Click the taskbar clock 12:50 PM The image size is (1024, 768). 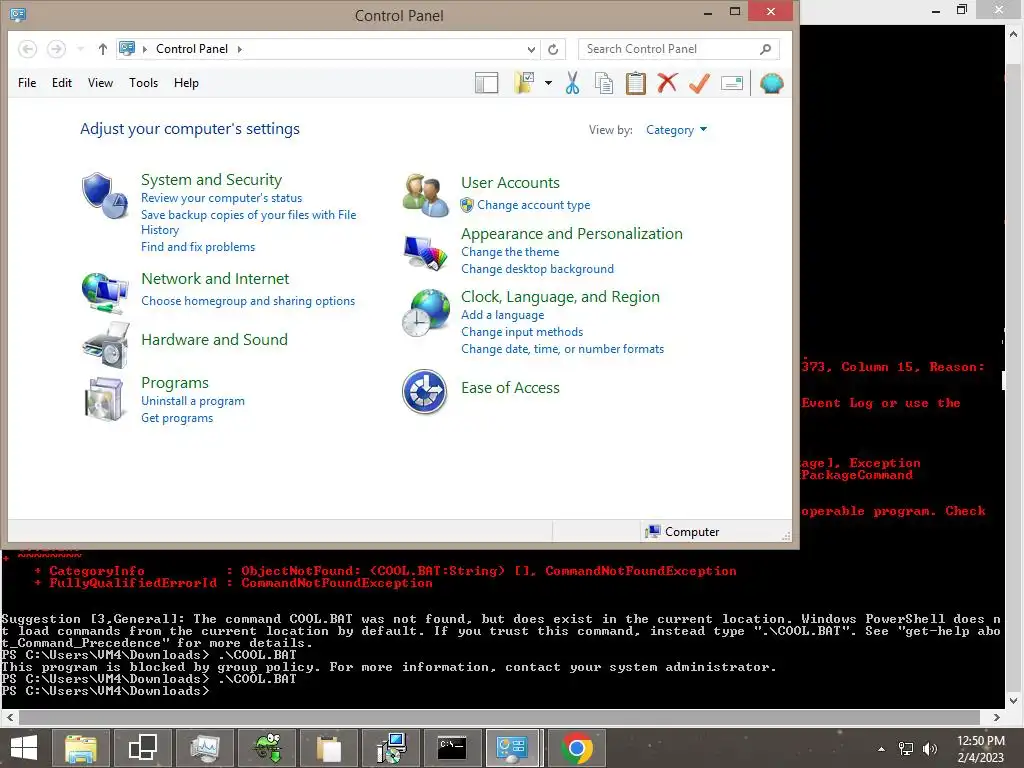[980, 741]
